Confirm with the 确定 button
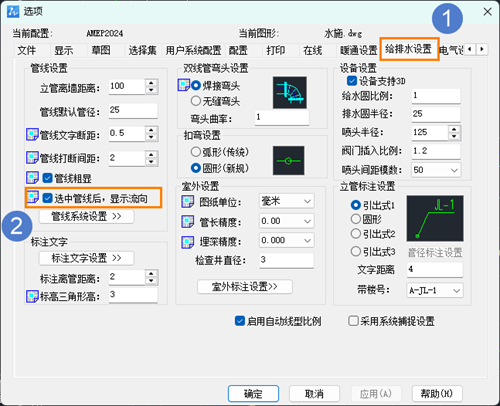This screenshot has height=406, width=500. (253, 394)
